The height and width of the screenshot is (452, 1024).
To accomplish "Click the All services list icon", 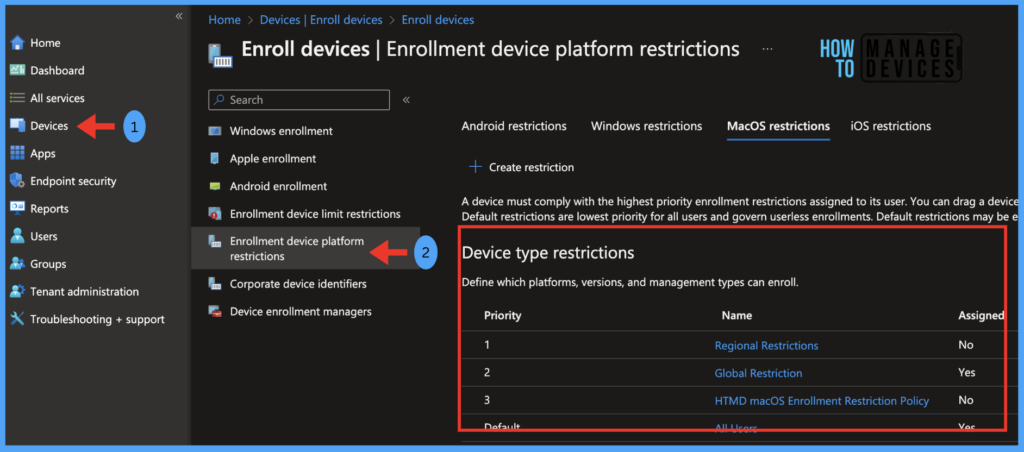I will (x=17, y=98).
